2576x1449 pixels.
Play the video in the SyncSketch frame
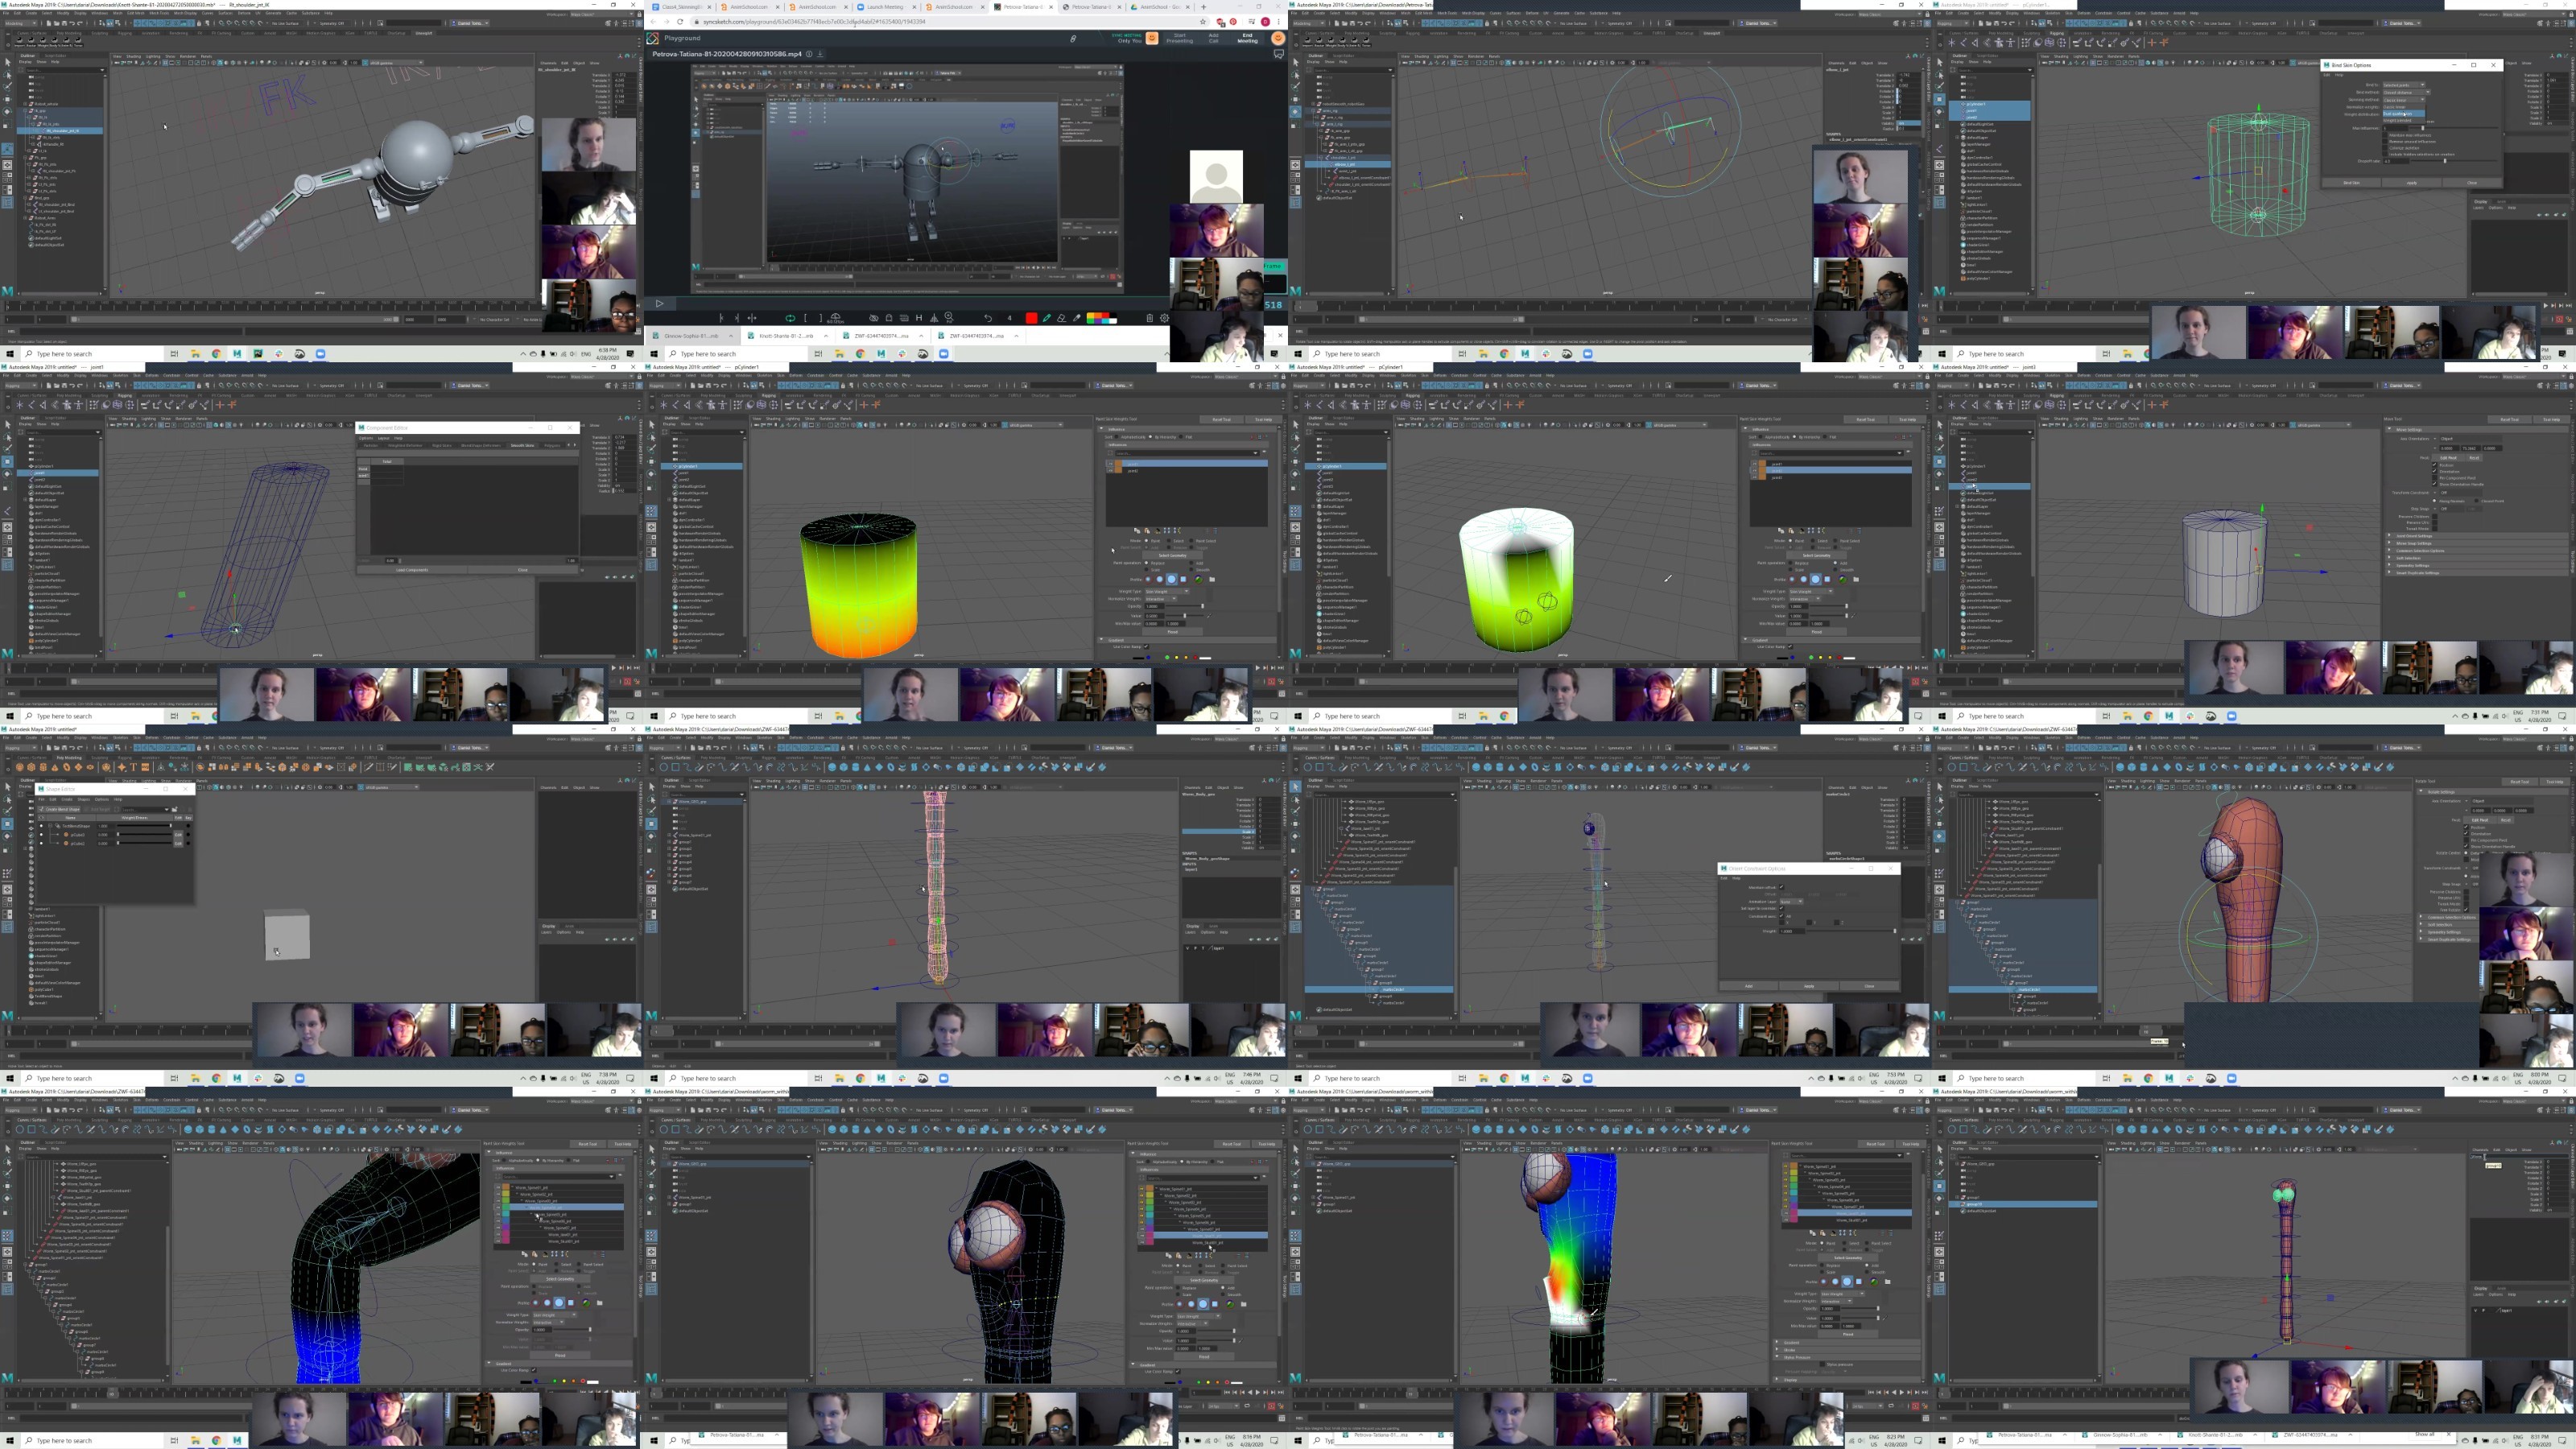pyautogui.click(x=660, y=304)
